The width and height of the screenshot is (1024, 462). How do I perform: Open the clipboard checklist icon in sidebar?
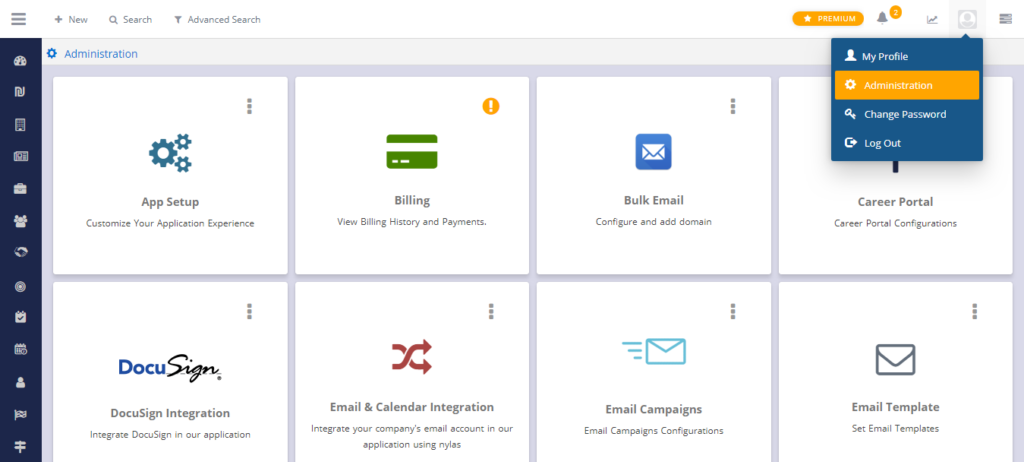pos(20,317)
